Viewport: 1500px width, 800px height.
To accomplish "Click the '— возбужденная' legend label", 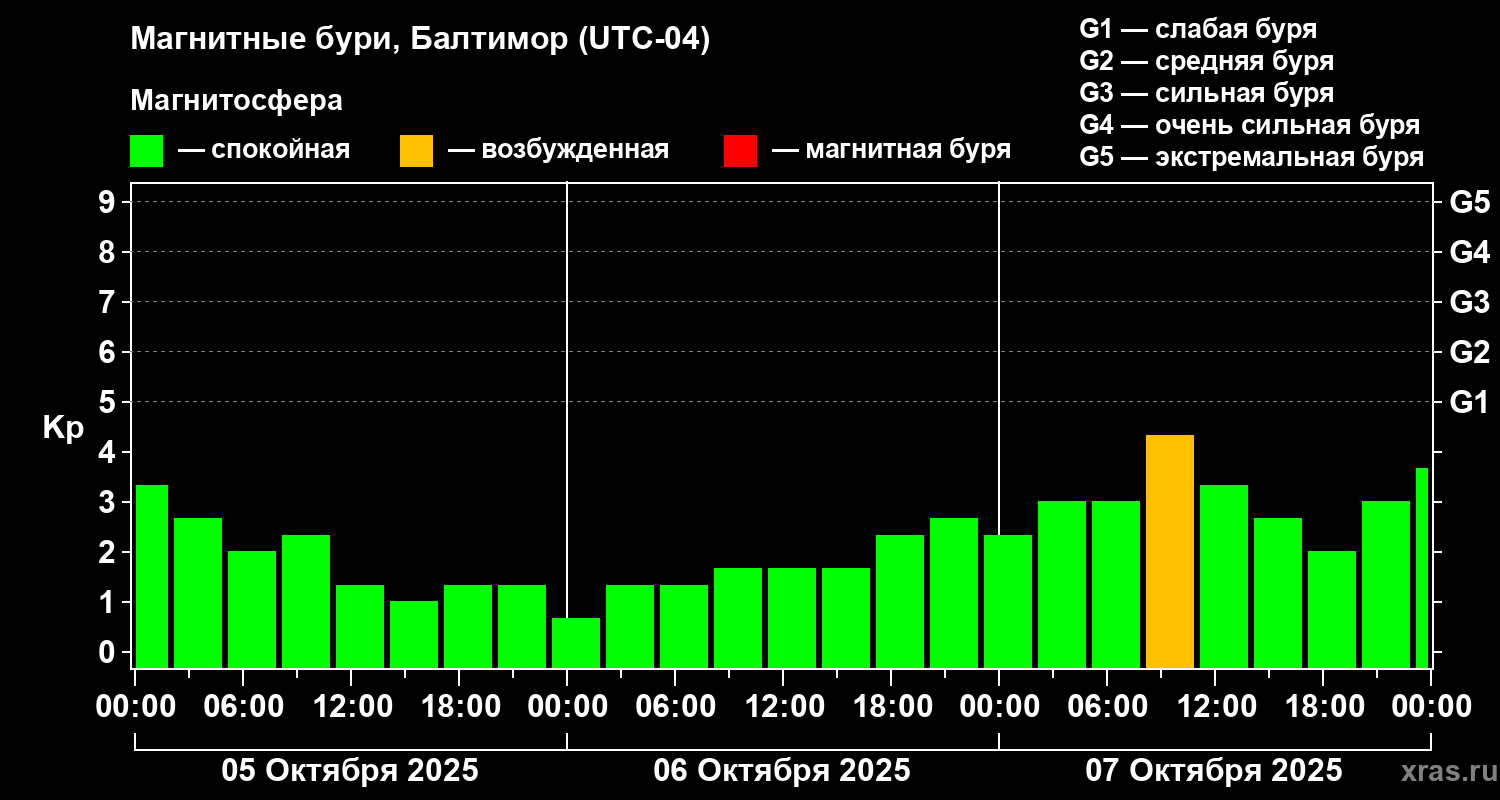I will 558,151.
